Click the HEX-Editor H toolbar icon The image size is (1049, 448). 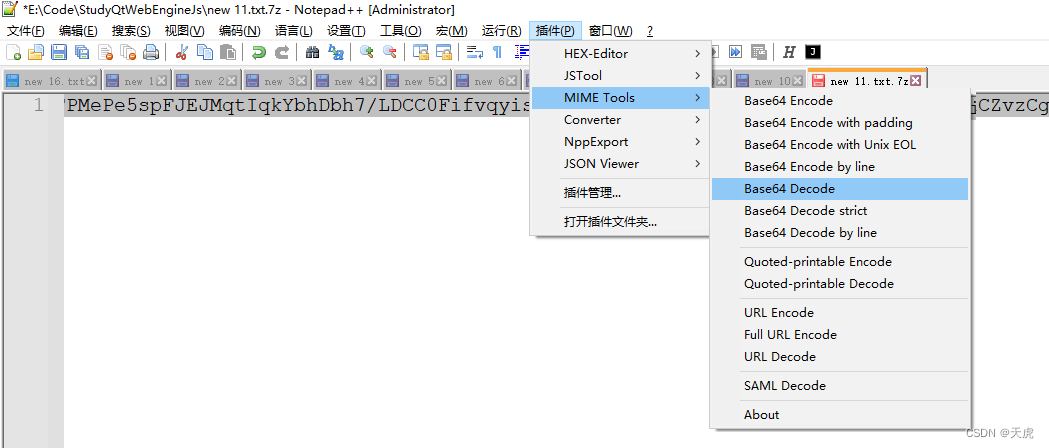click(x=789, y=52)
